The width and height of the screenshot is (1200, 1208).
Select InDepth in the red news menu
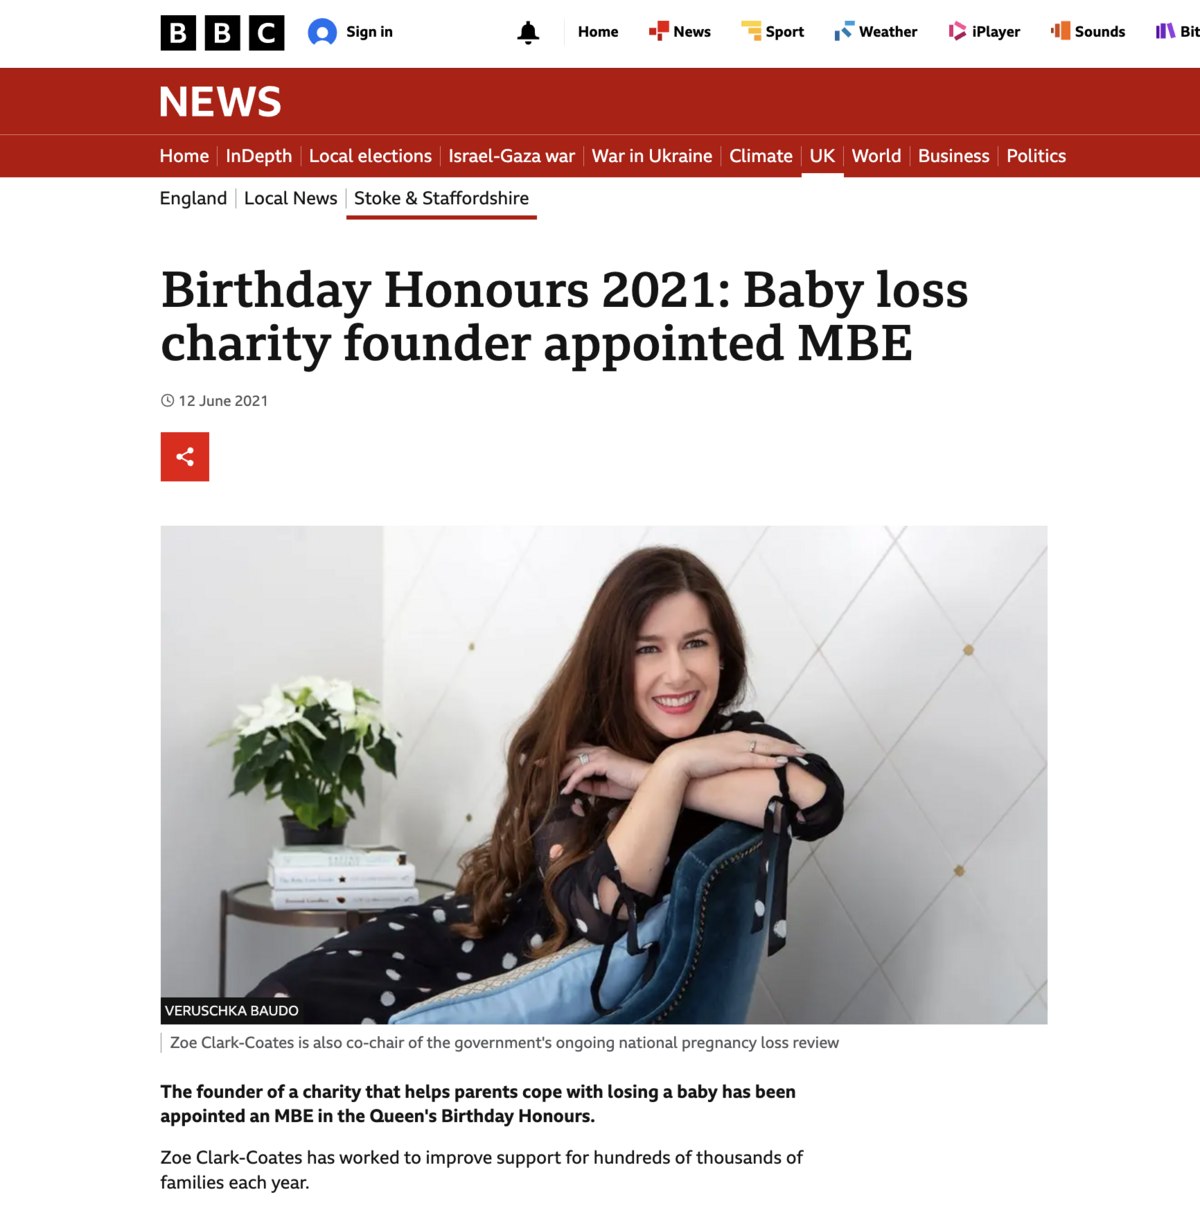259,156
